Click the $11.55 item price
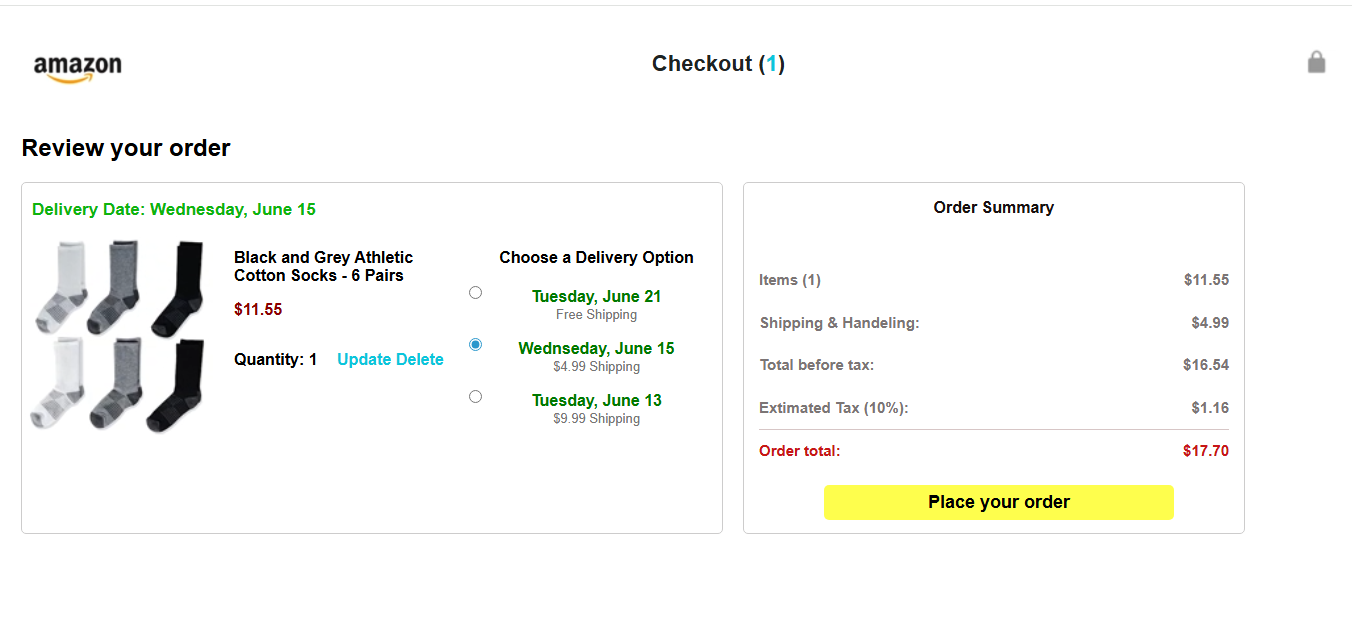This screenshot has height=642, width=1352. click(258, 310)
